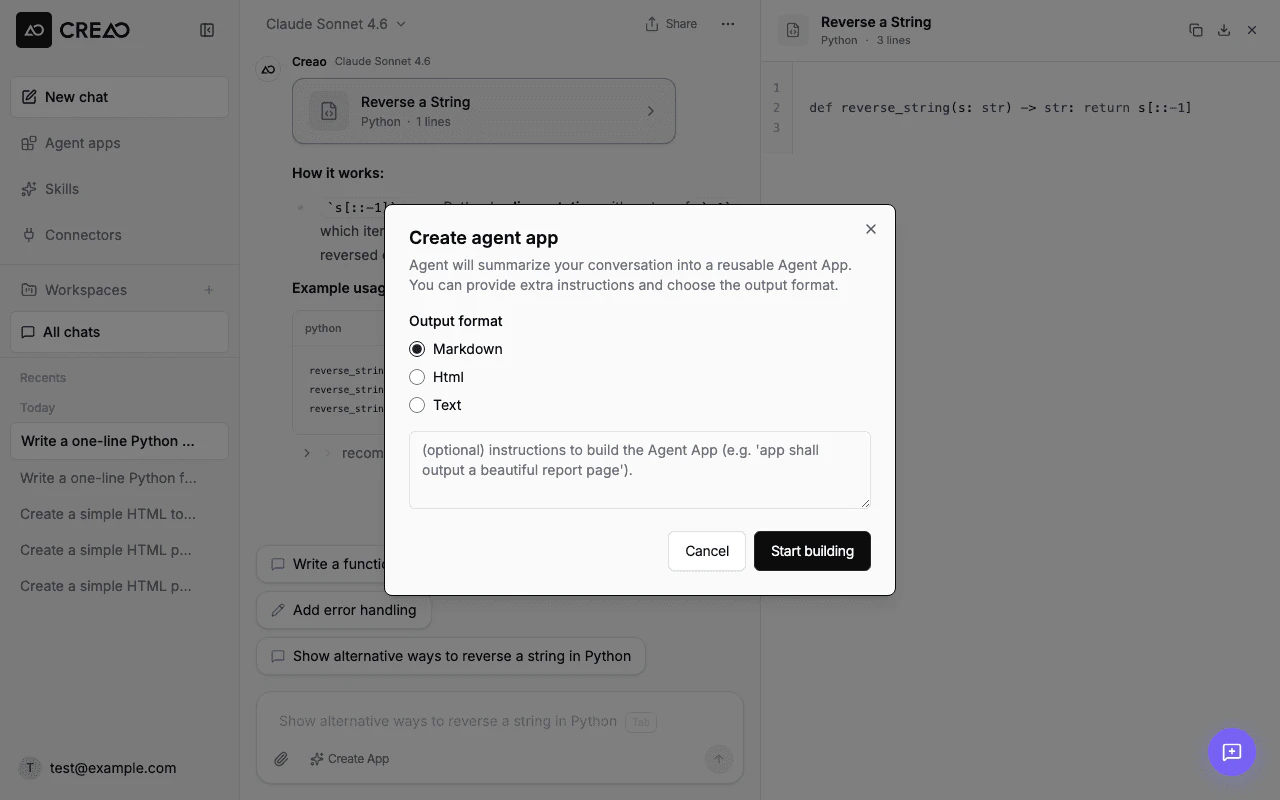Viewport: 1280px width, 800px height.
Task: Open Agent apps from the sidebar
Action: point(82,142)
